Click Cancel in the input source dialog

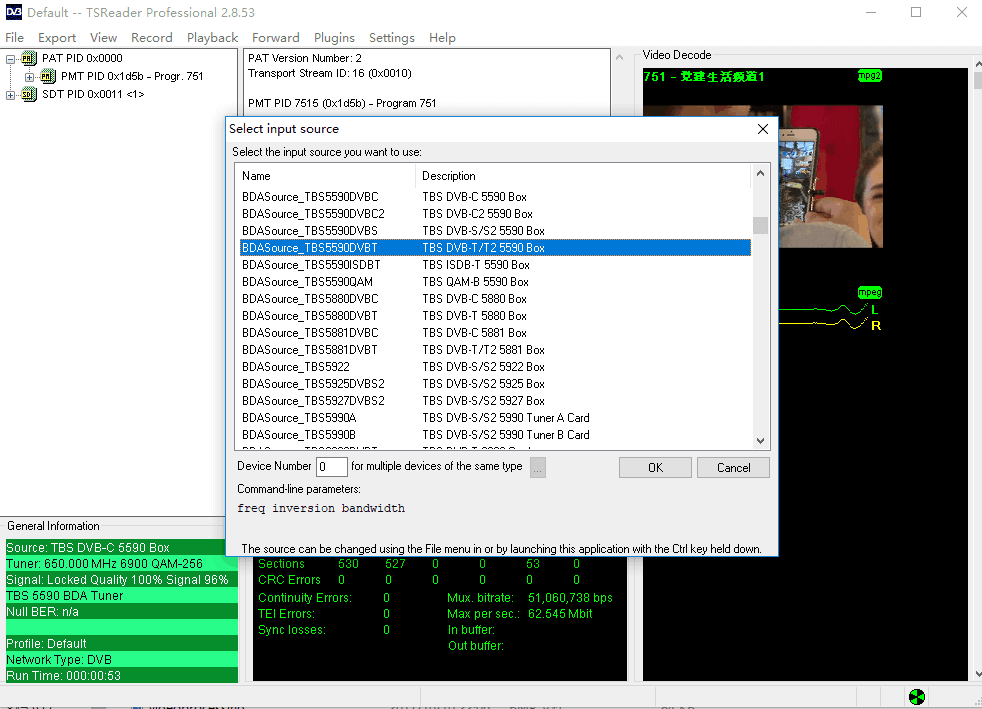733,468
